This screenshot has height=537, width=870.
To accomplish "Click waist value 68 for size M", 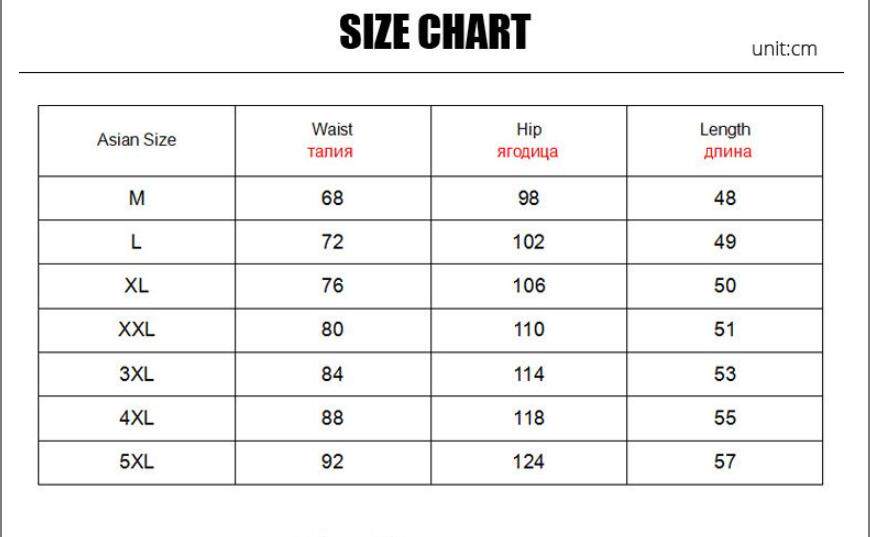I will (x=332, y=198).
